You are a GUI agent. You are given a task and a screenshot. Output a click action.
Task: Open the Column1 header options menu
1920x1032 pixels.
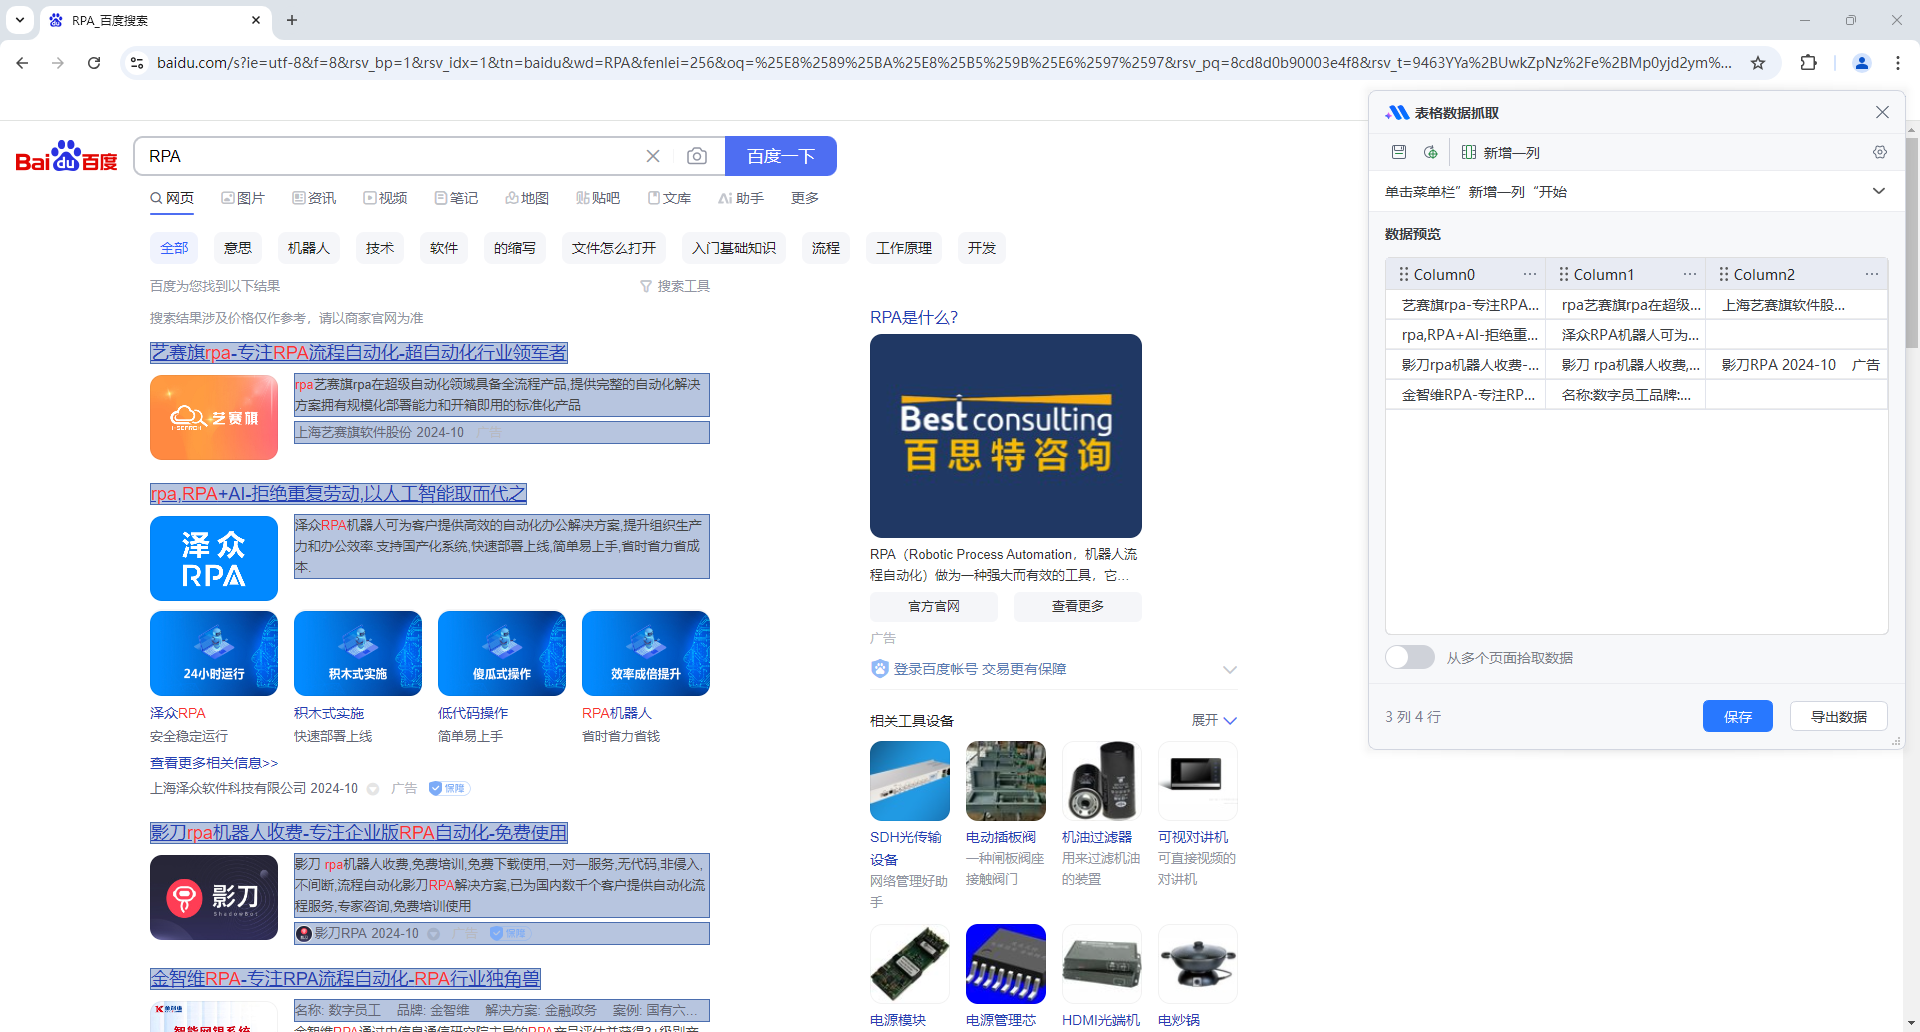[1689, 273]
